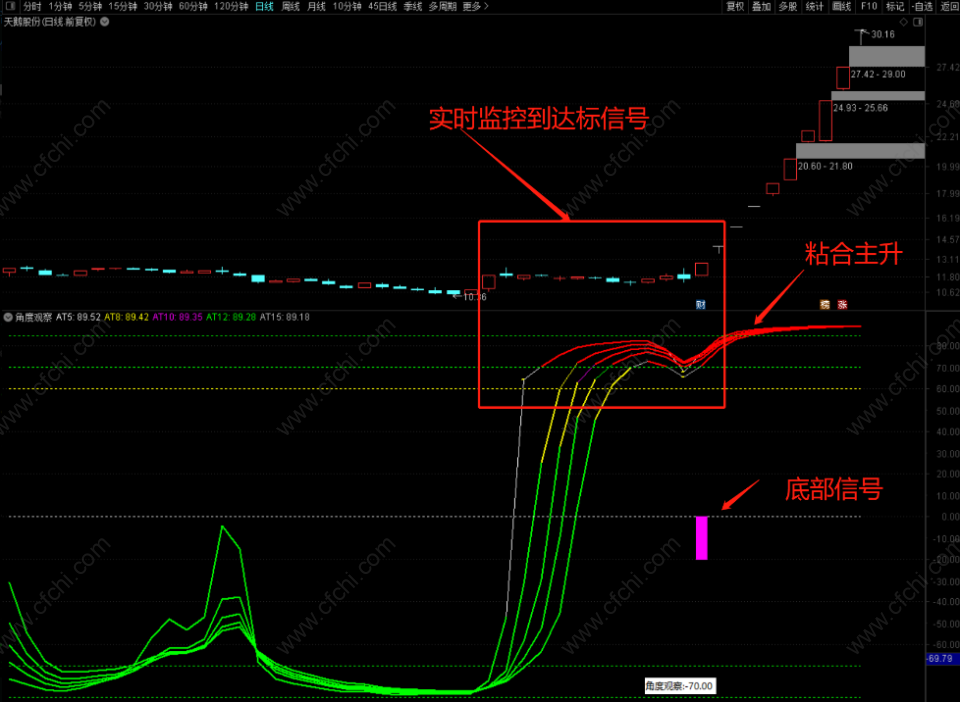Select the 月线 monthly period tab

coord(316,6)
